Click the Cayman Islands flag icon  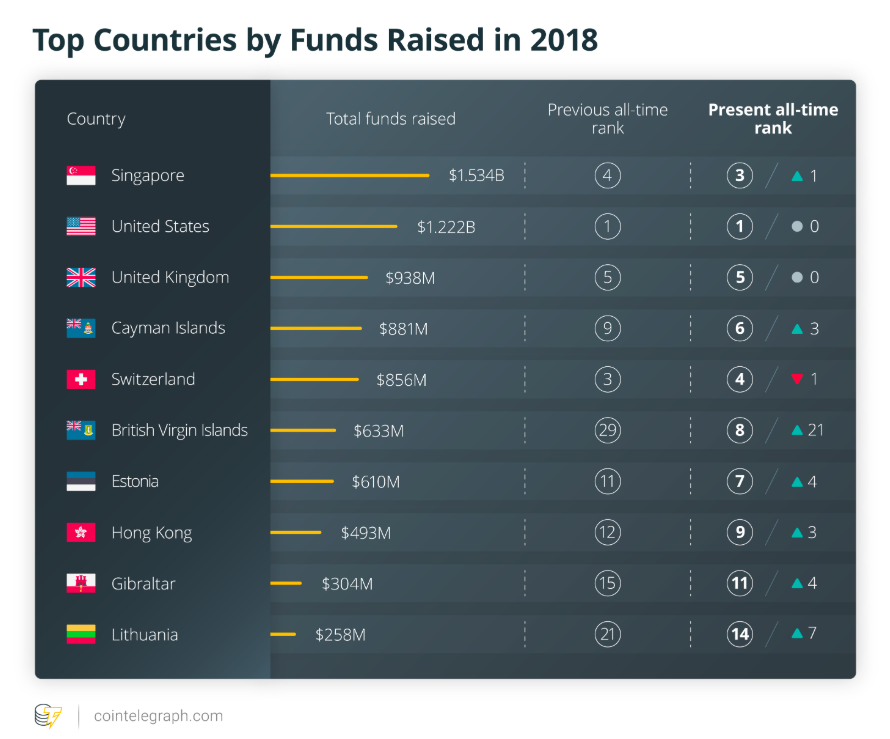(x=81, y=329)
